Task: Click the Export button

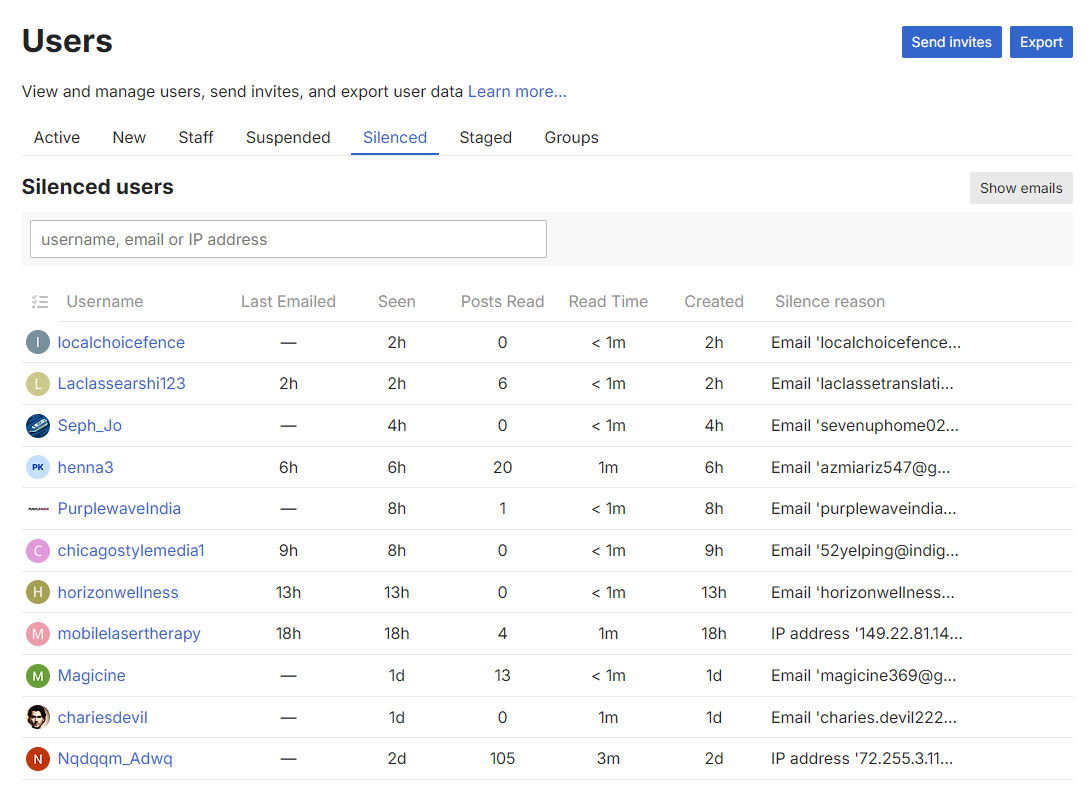Action: tap(1041, 42)
